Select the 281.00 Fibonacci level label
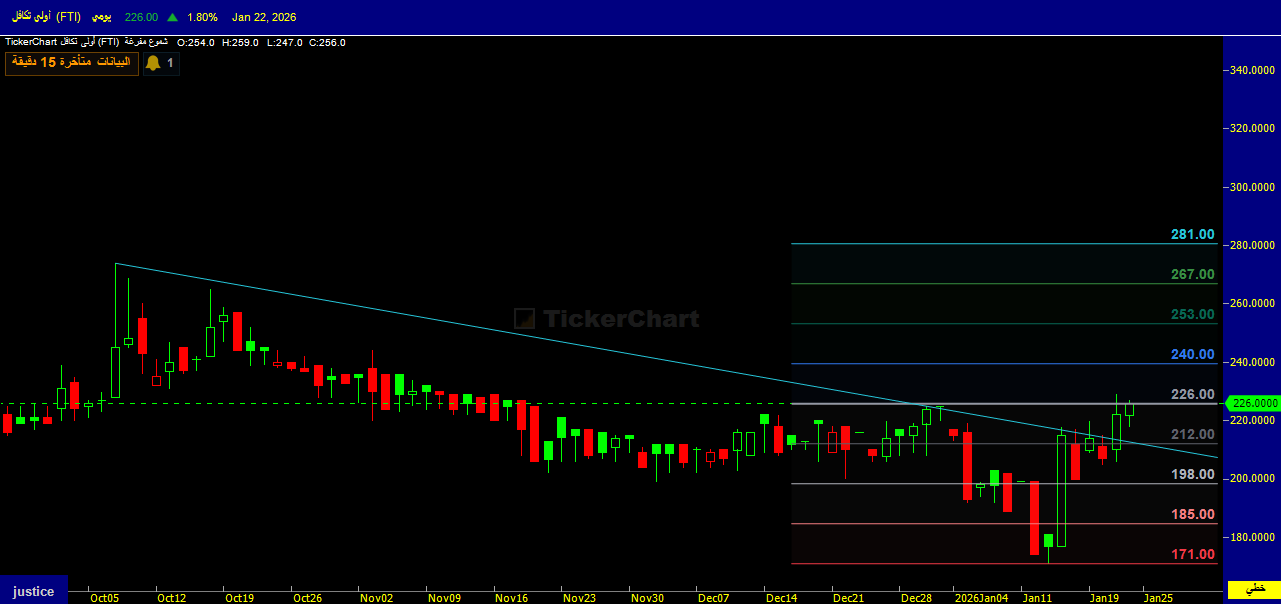1281x604 pixels. [1192, 235]
